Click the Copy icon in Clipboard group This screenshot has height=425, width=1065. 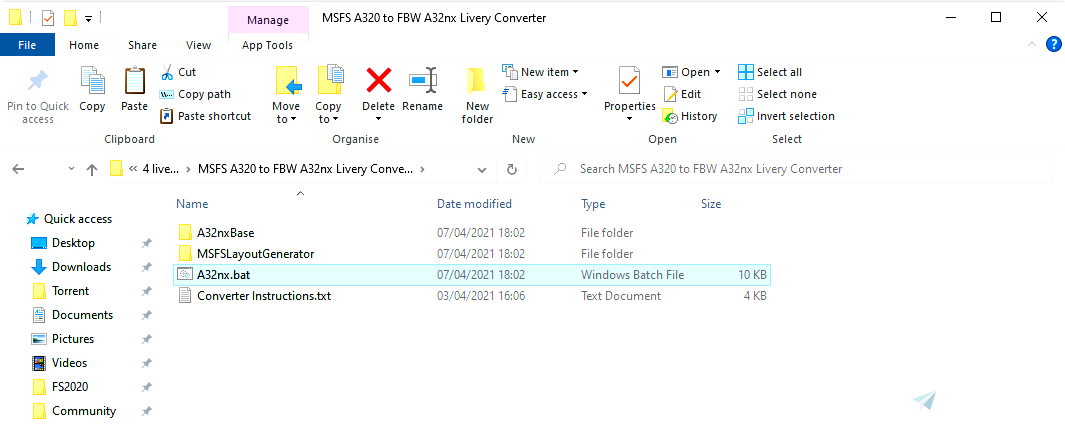92,81
